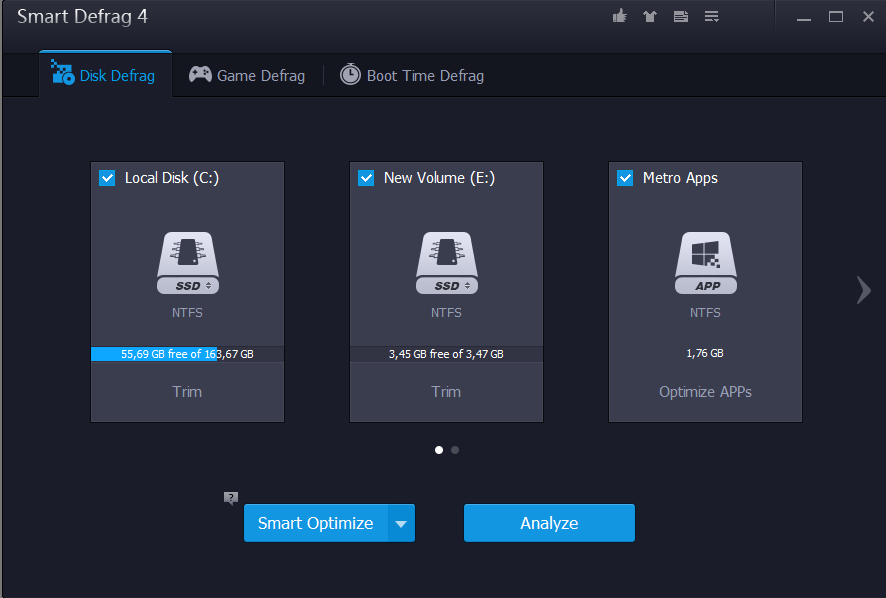Click the Smart Optimize button
This screenshot has height=598, width=886.
[x=316, y=523]
